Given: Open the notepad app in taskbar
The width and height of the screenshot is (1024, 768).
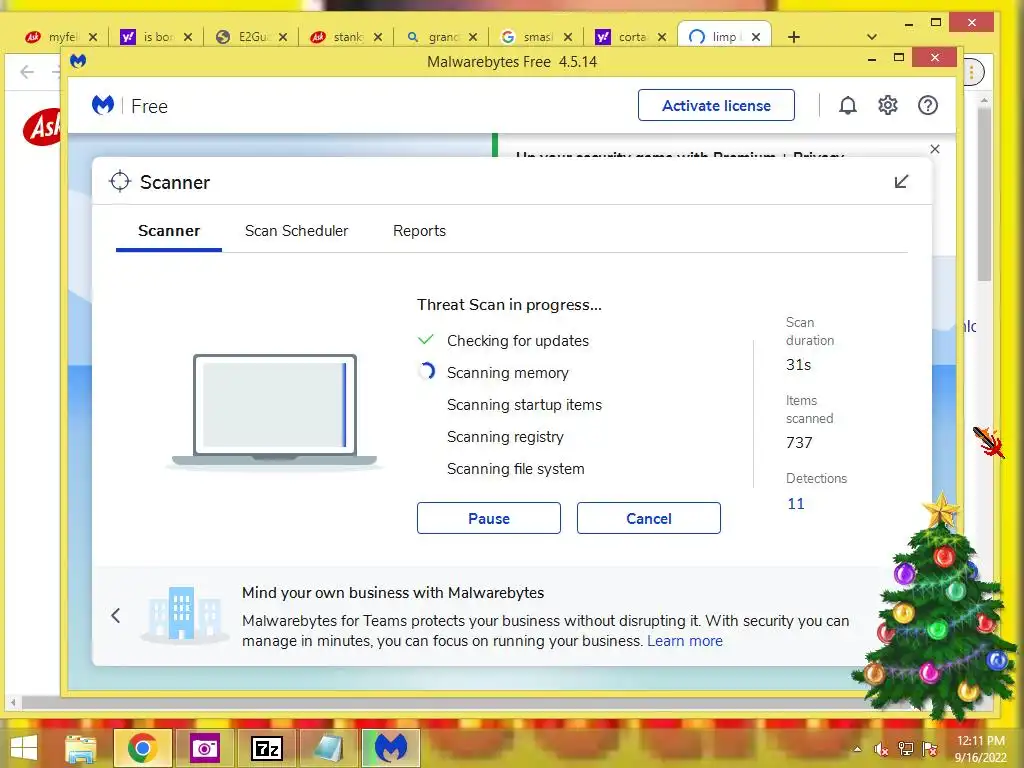Looking at the screenshot, I should tap(328, 748).
